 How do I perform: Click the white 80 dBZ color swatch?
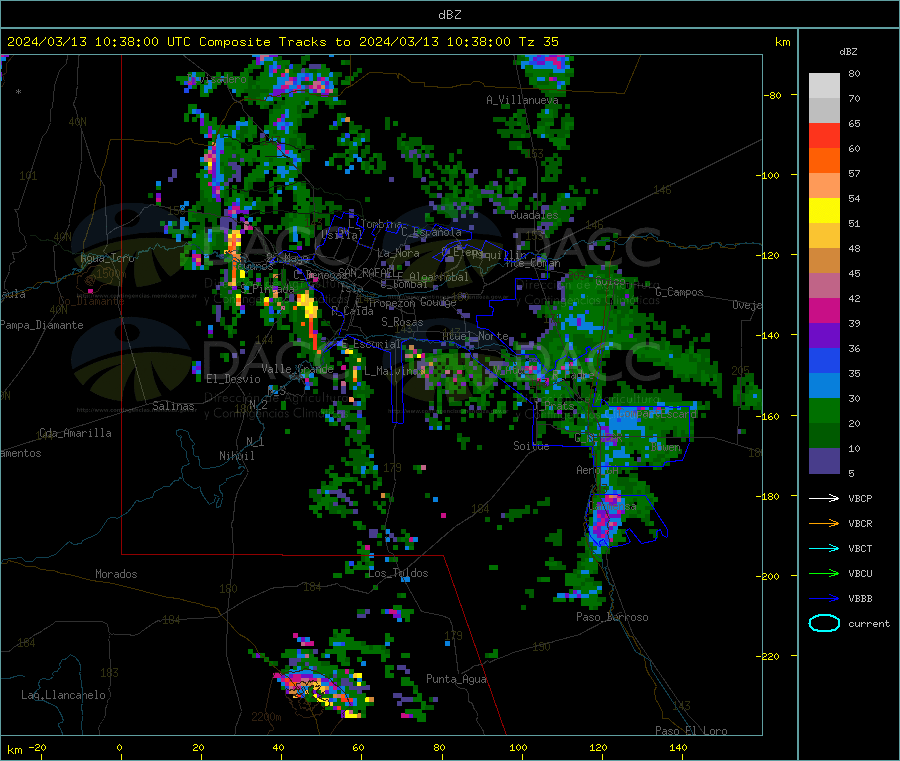pos(824,86)
